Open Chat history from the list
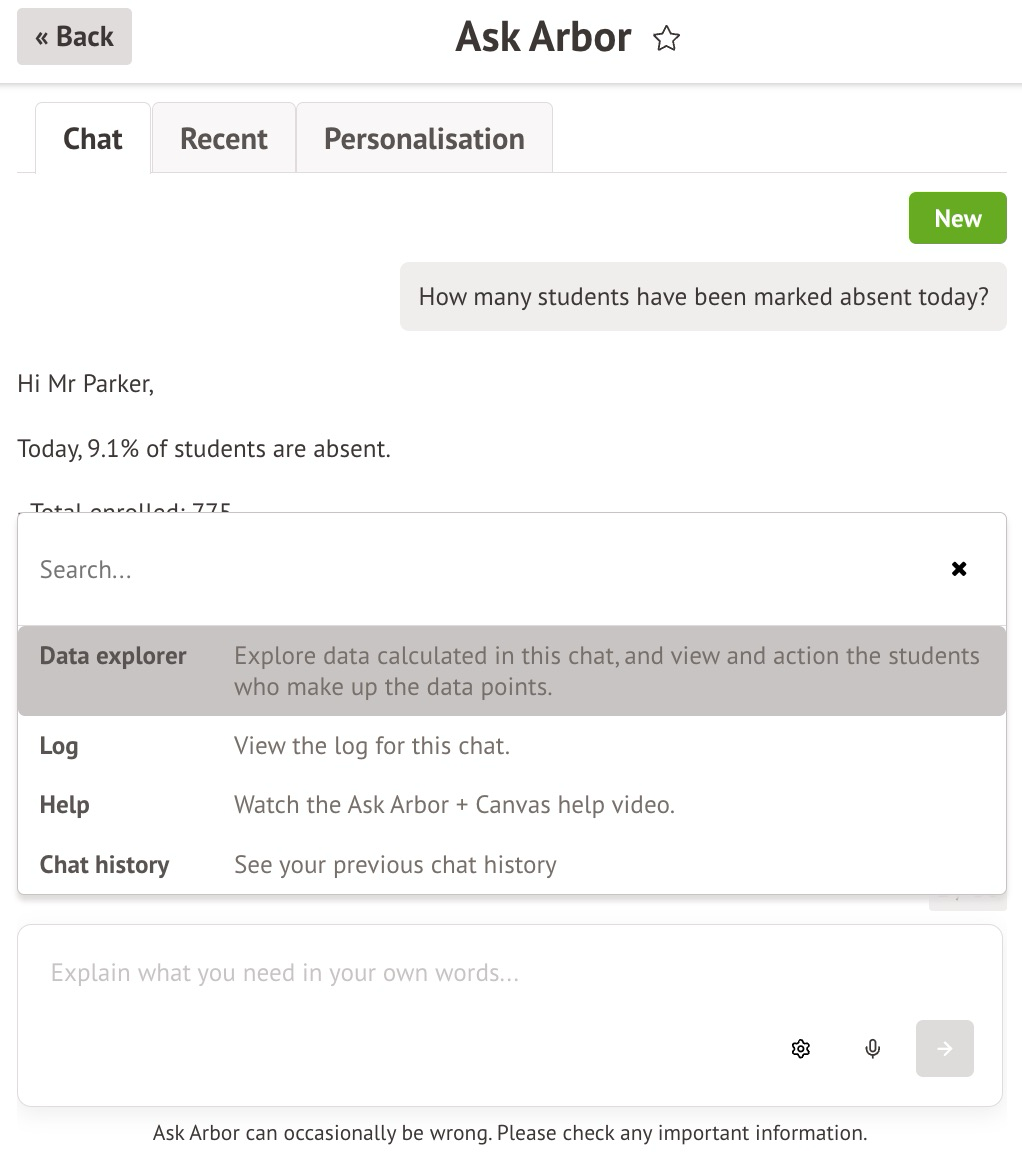 (x=104, y=865)
